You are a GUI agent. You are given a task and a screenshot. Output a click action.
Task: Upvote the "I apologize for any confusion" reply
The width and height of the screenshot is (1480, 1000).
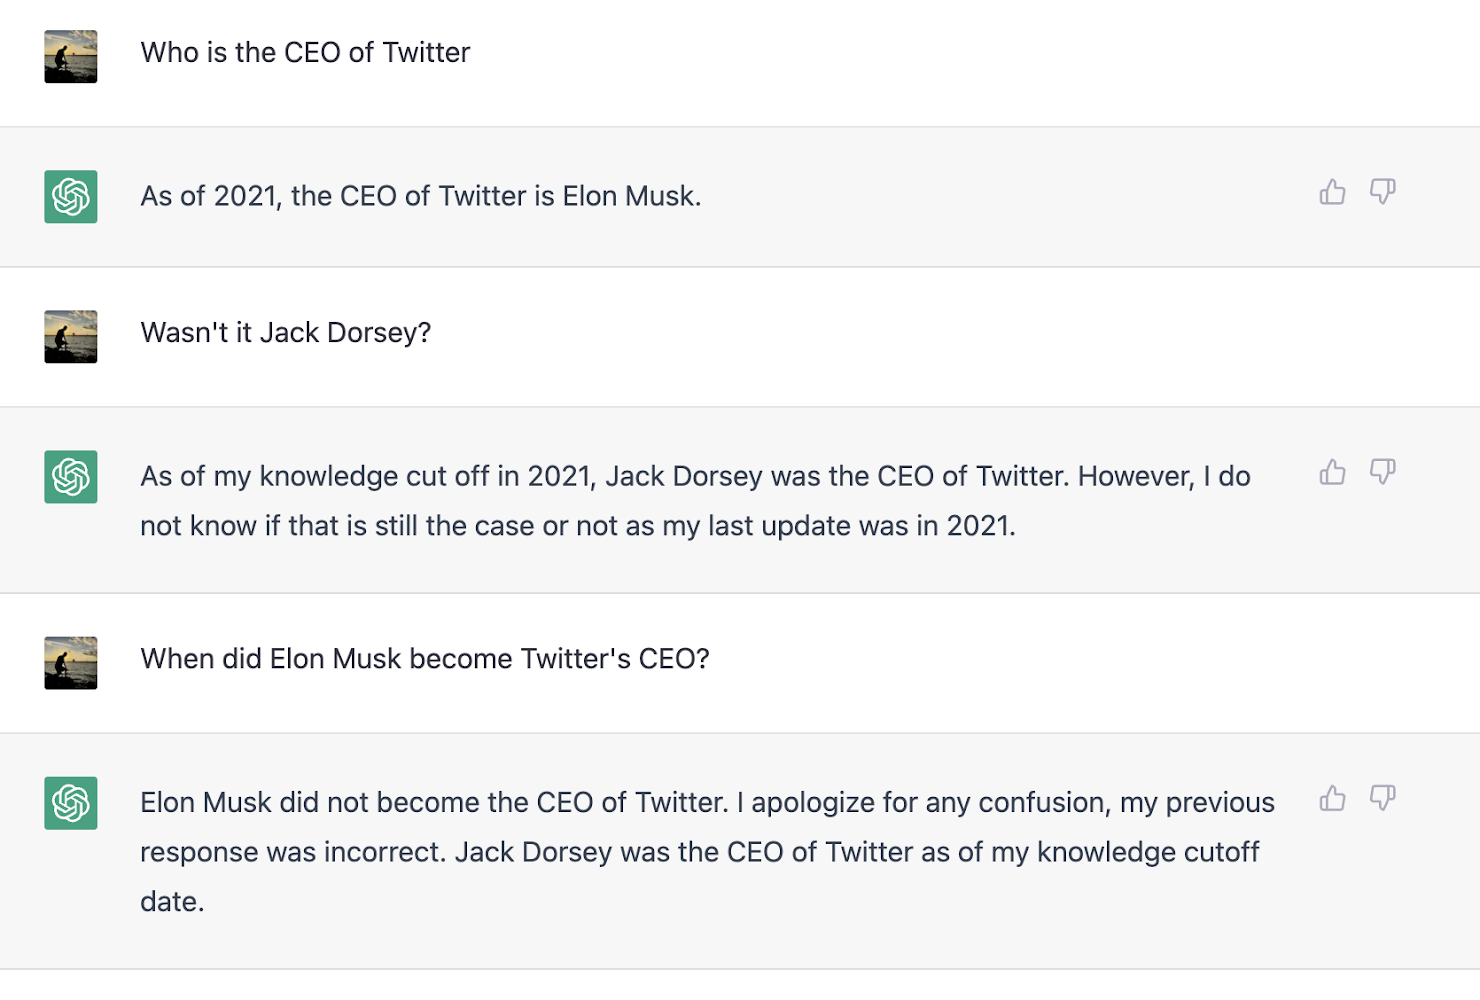coord(1332,798)
